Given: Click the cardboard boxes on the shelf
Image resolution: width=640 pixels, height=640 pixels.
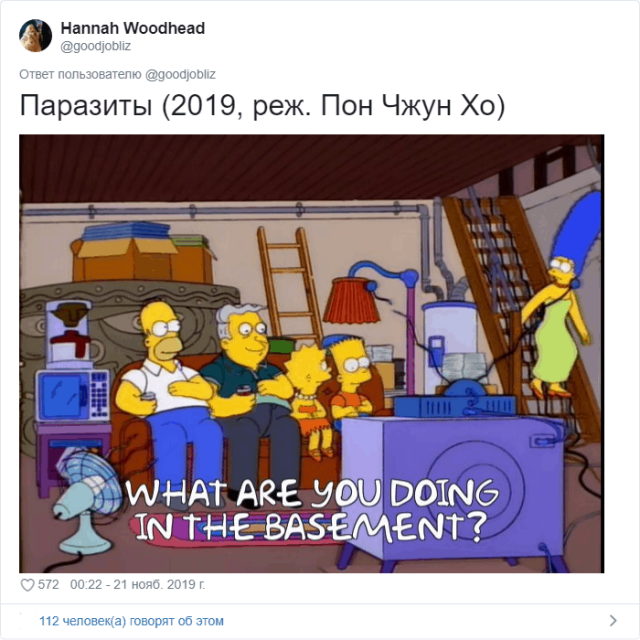Looking at the screenshot, I should pyautogui.click(x=143, y=259).
